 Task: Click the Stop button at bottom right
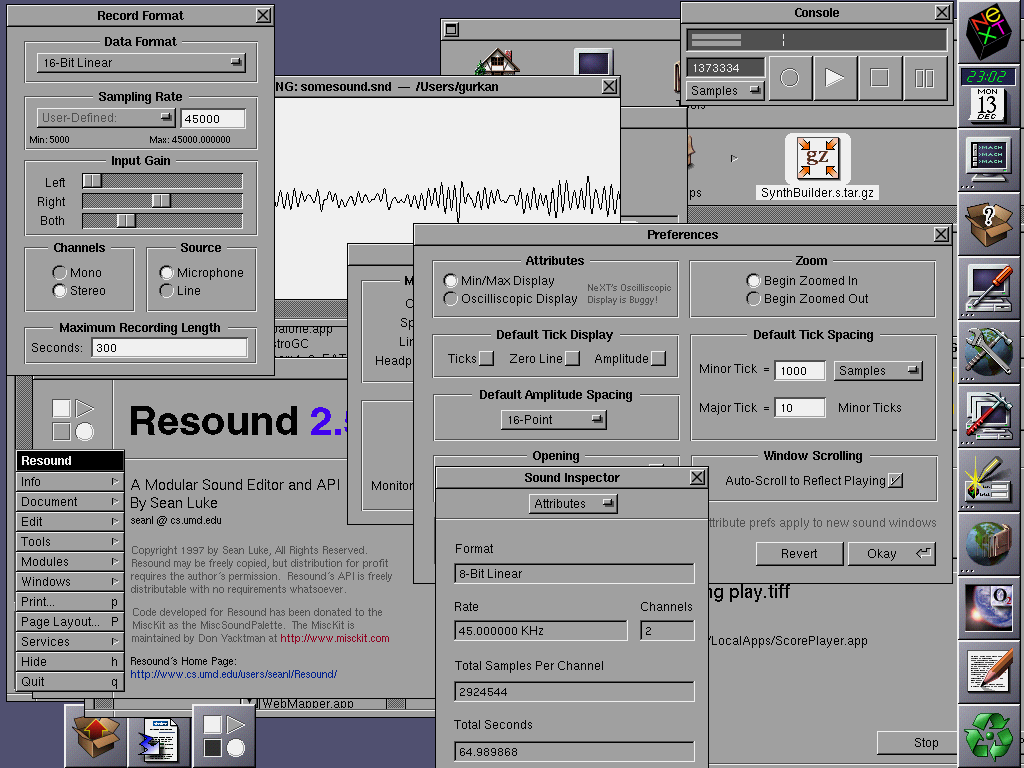917,743
